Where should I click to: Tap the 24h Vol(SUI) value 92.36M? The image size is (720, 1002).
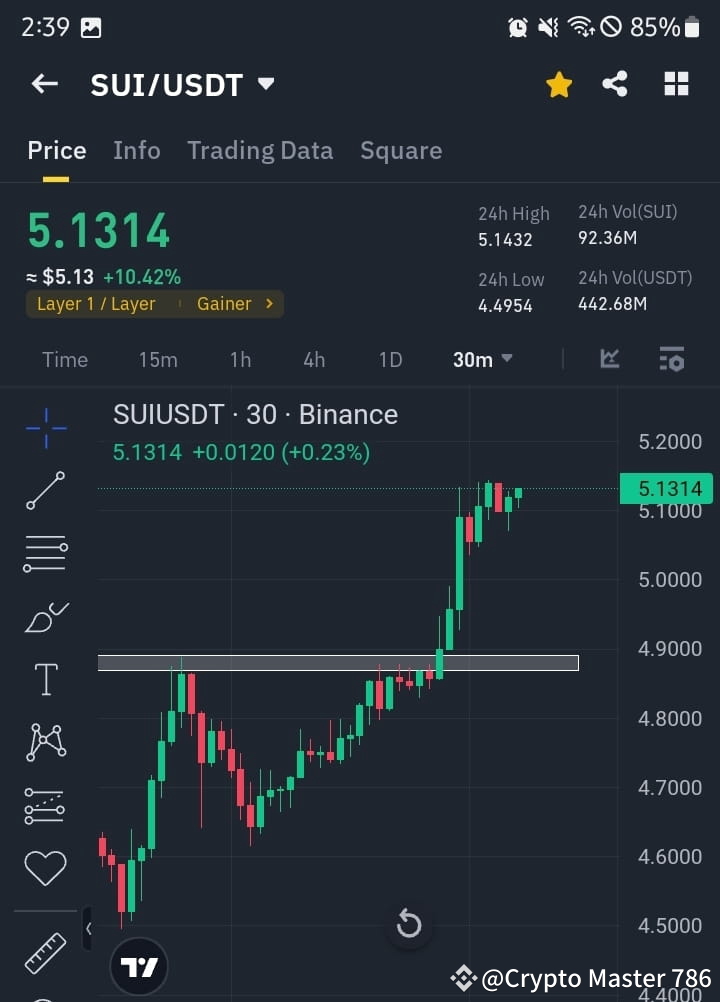click(608, 238)
